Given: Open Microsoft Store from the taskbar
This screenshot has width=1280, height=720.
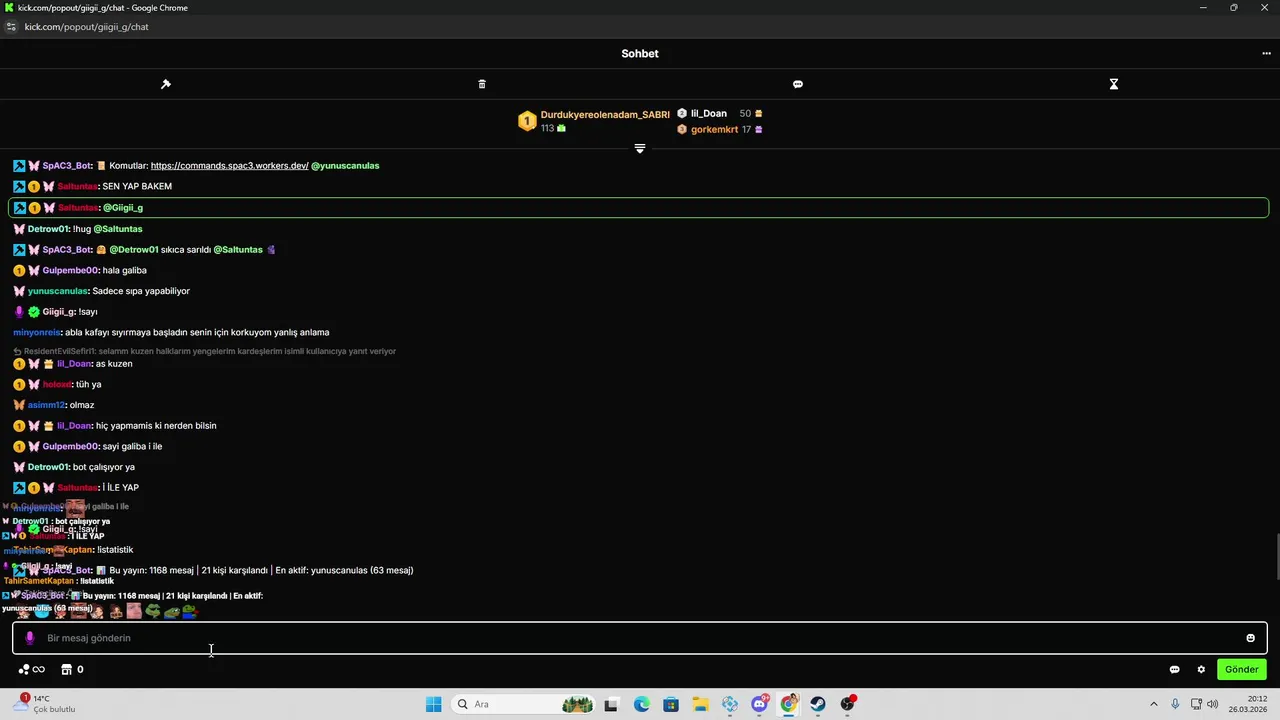Looking at the screenshot, I should 671,704.
